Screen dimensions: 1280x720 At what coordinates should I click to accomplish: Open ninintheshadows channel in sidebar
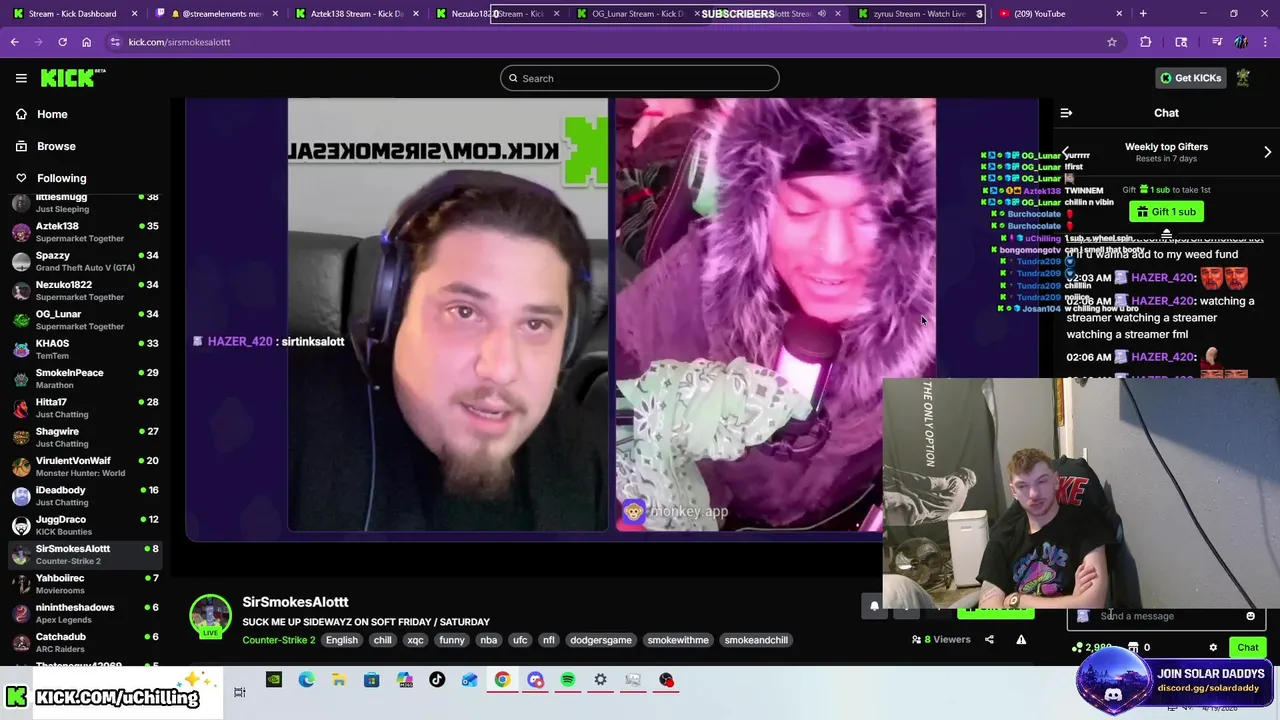85,613
